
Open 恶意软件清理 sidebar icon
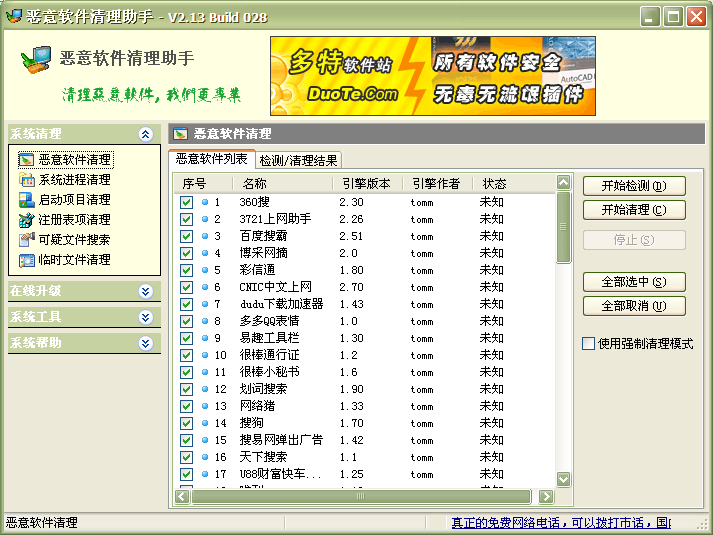(x=26, y=160)
